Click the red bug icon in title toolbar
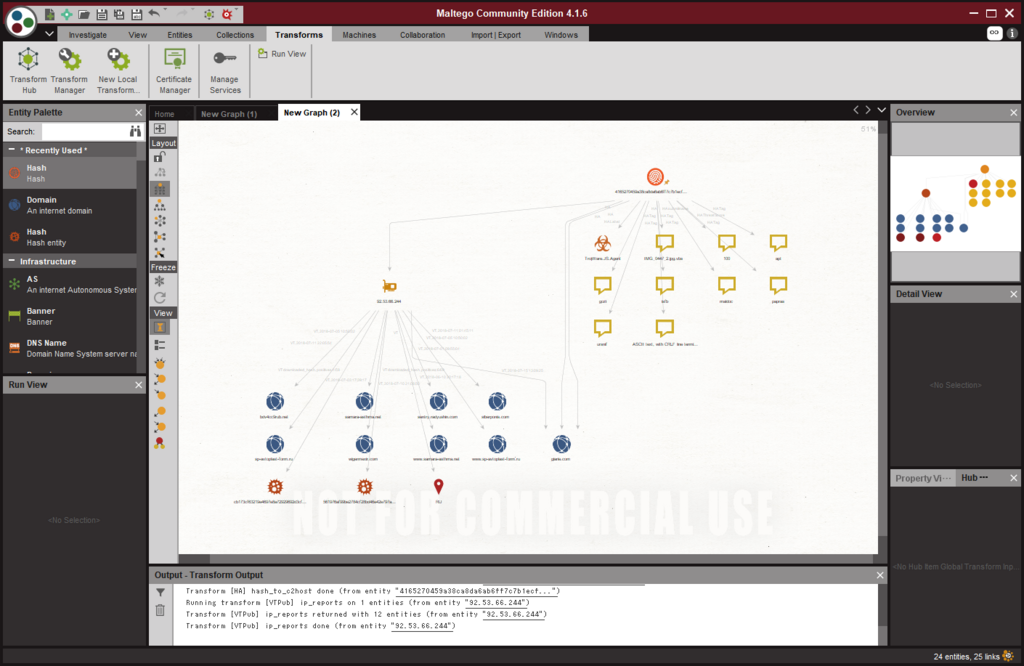The width and height of the screenshot is (1024, 666). coord(227,14)
